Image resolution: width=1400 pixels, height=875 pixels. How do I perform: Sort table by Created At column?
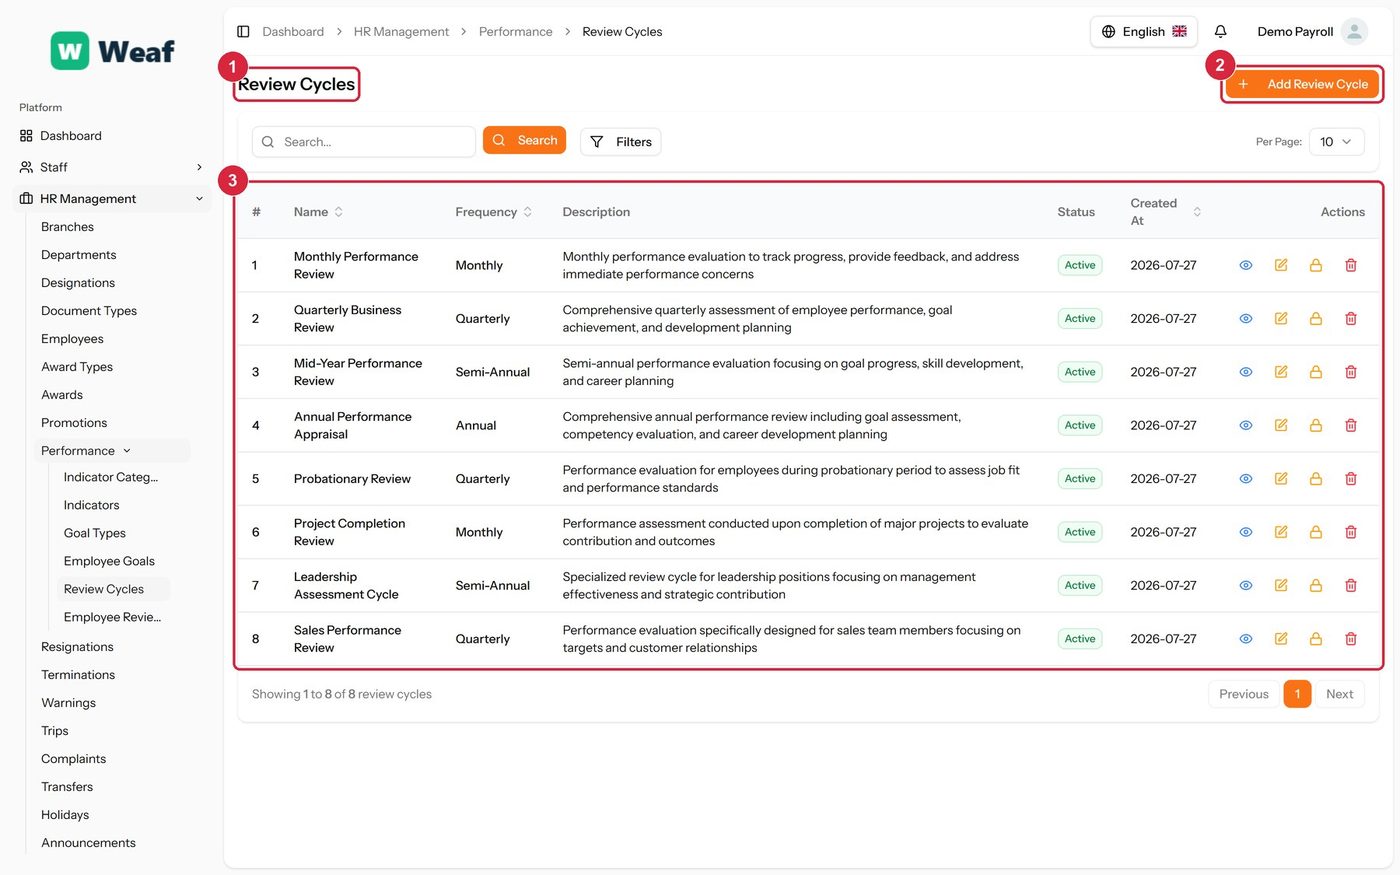(1166, 212)
